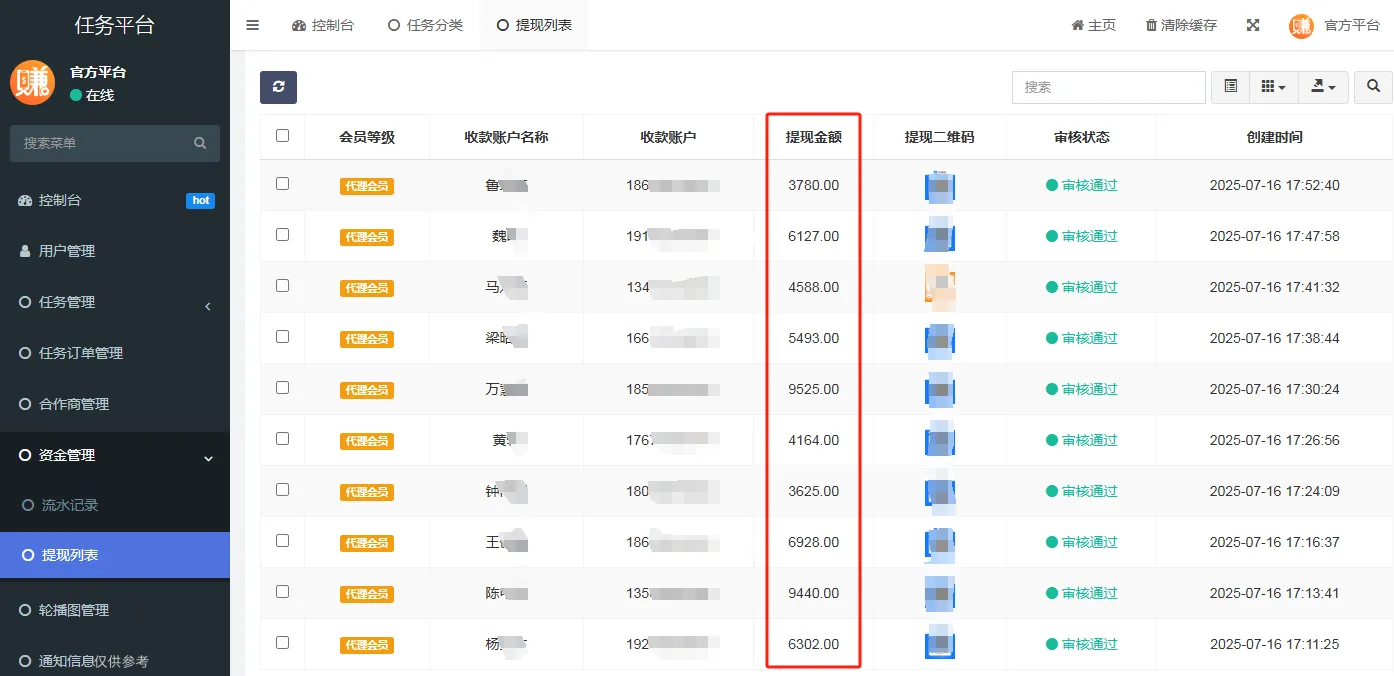Tick checkbox for the 4588.00 row
The height and width of the screenshot is (676, 1394).
pos(282,286)
